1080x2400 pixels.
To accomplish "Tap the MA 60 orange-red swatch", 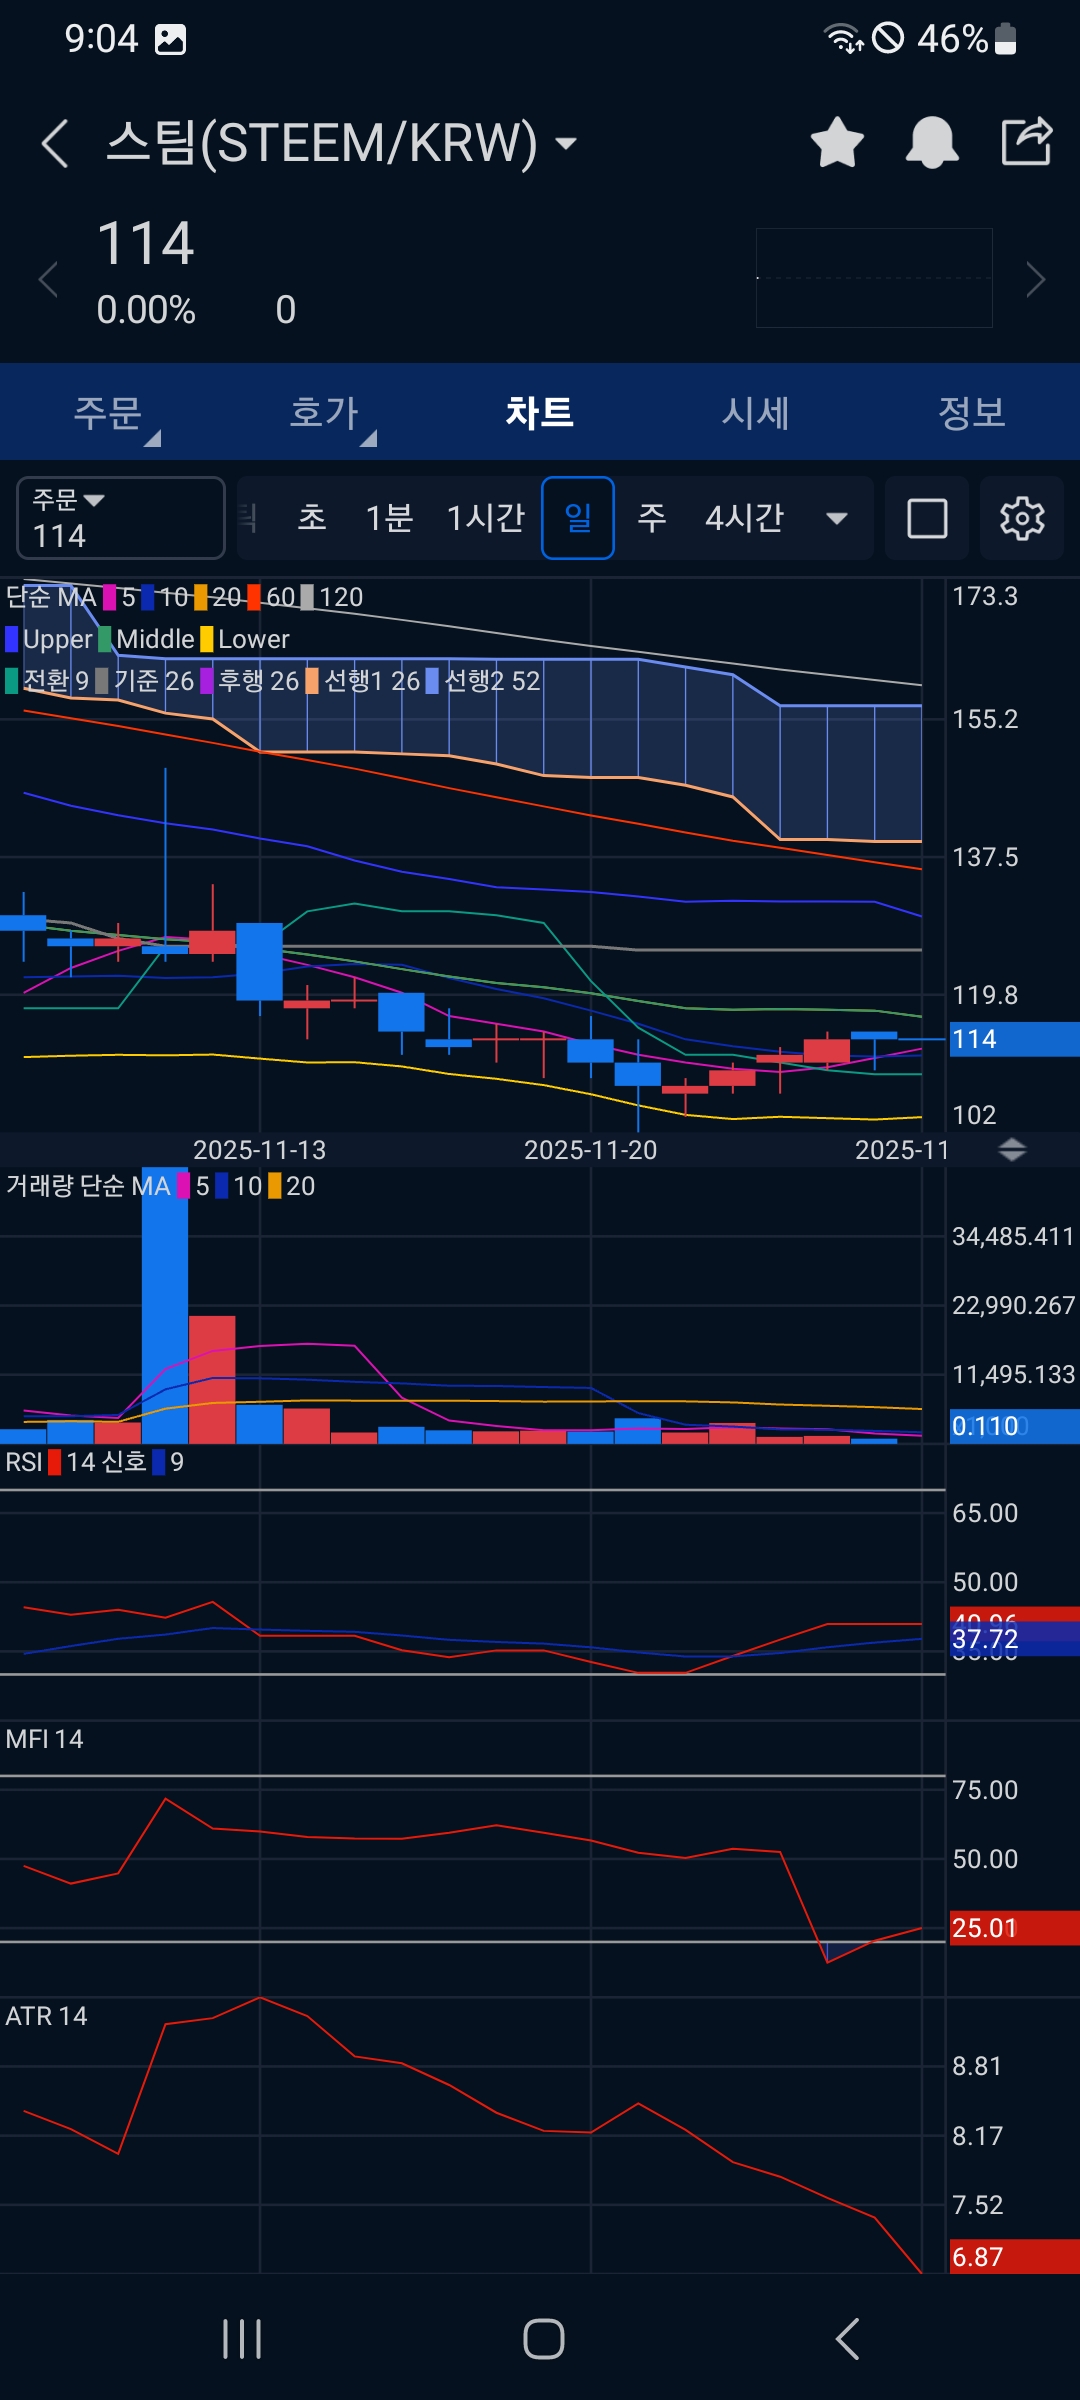I will [254, 597].
